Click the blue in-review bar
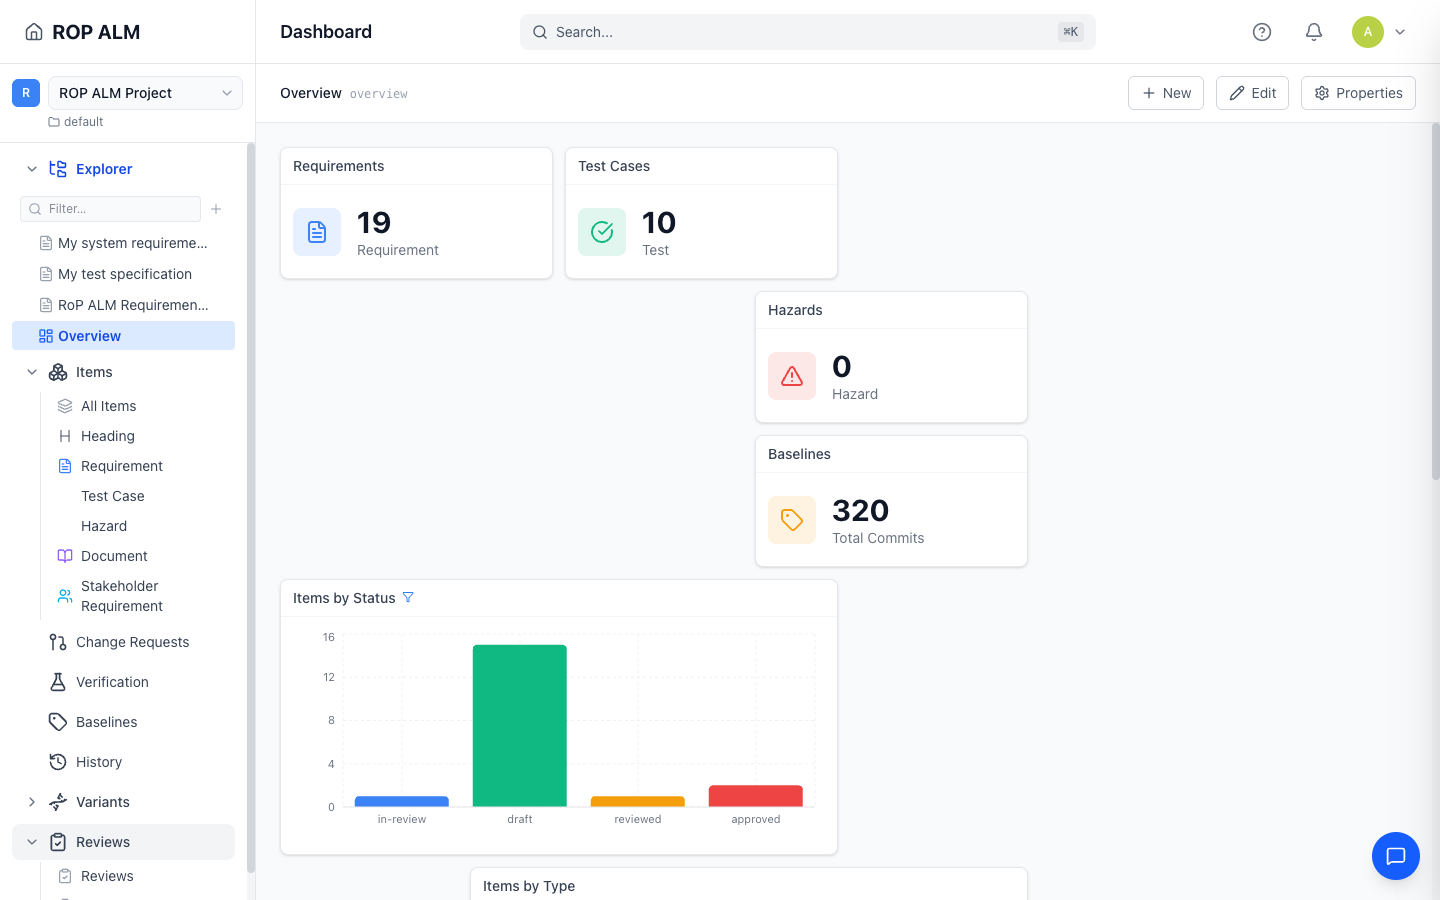The height and width of the screenshot is (900, 1440). (x=402, y=802)
